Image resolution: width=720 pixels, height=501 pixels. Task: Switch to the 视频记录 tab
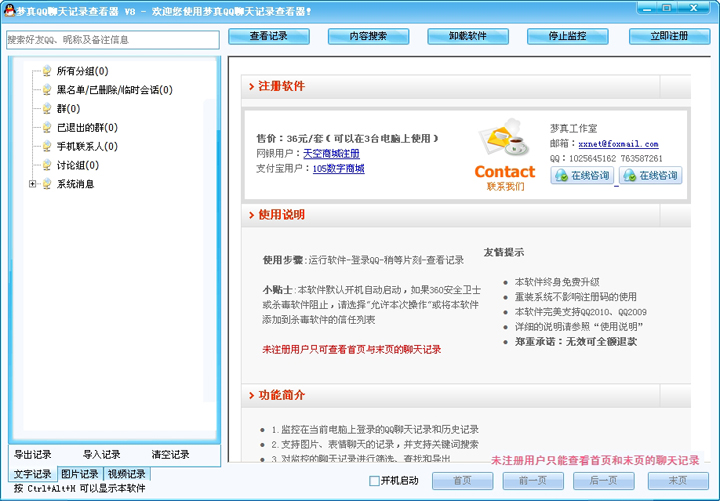pyautogui.click(x=127, y=474)
